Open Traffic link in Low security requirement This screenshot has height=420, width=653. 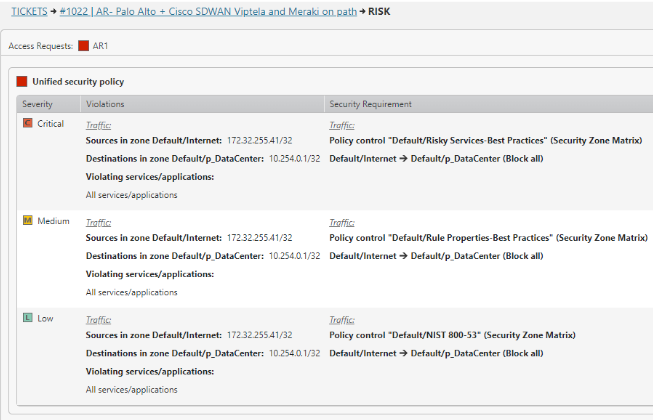(x=341, y=319)
